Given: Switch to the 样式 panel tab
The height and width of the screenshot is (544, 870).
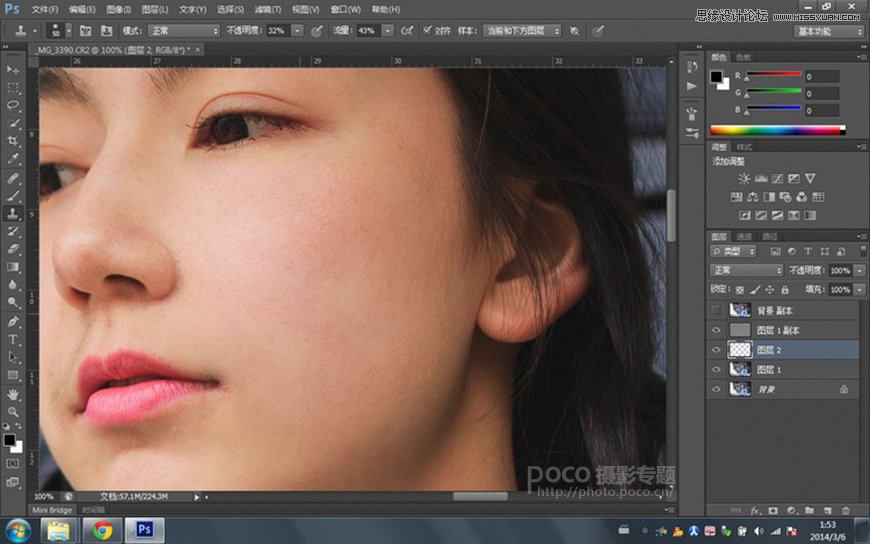Looking at the screenshot, I should (743, 147).
